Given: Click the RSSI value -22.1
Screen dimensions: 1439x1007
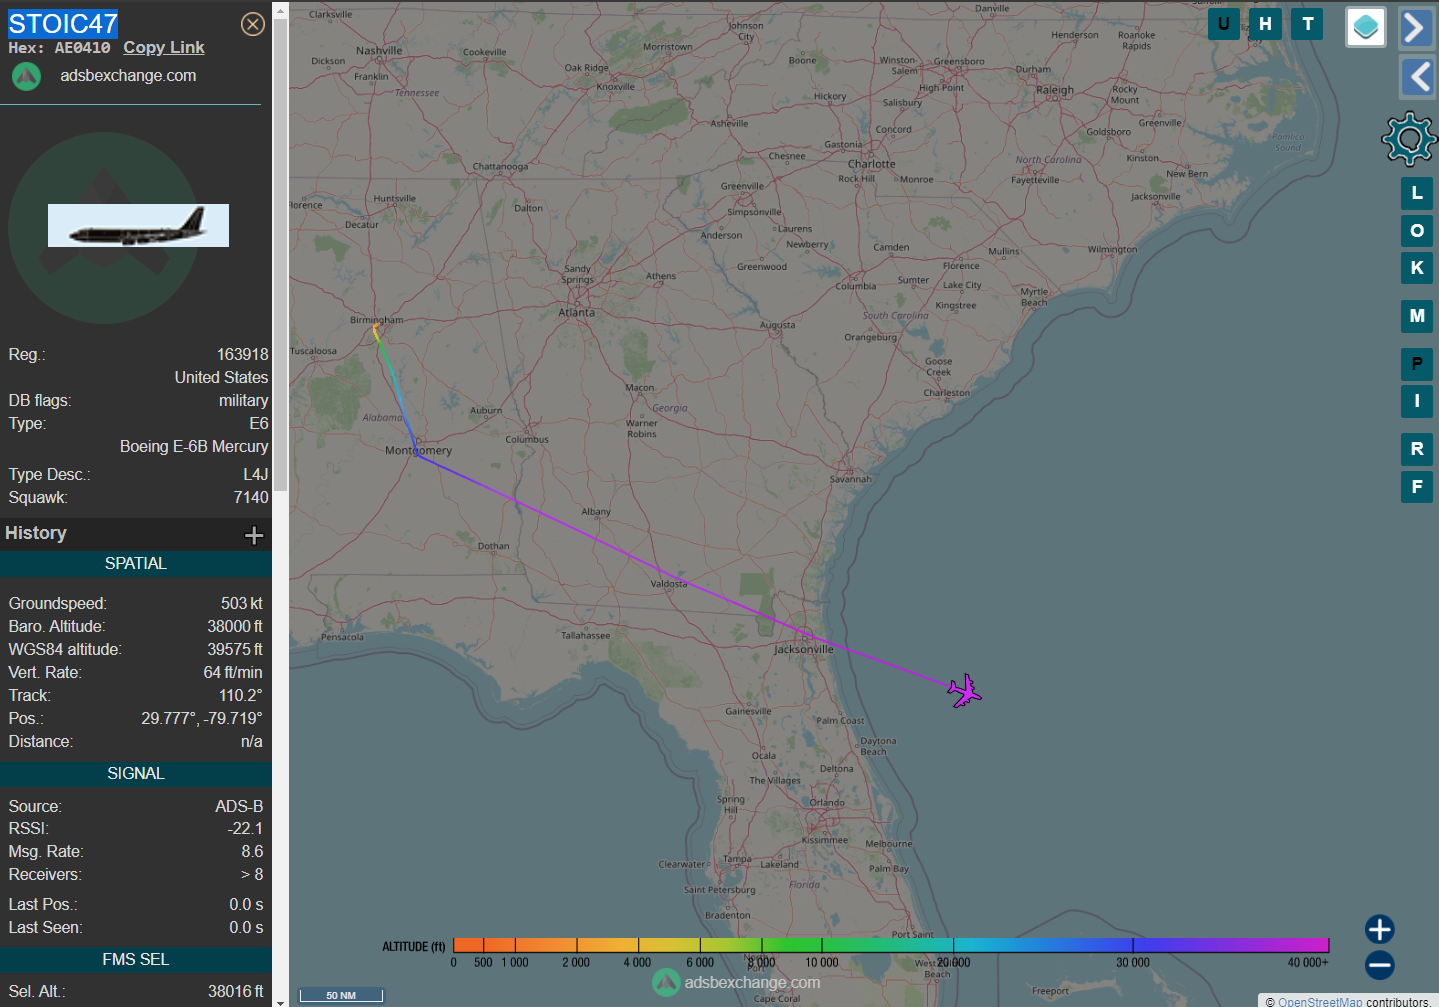Looking at the screenshot, I should pos(245,828).
